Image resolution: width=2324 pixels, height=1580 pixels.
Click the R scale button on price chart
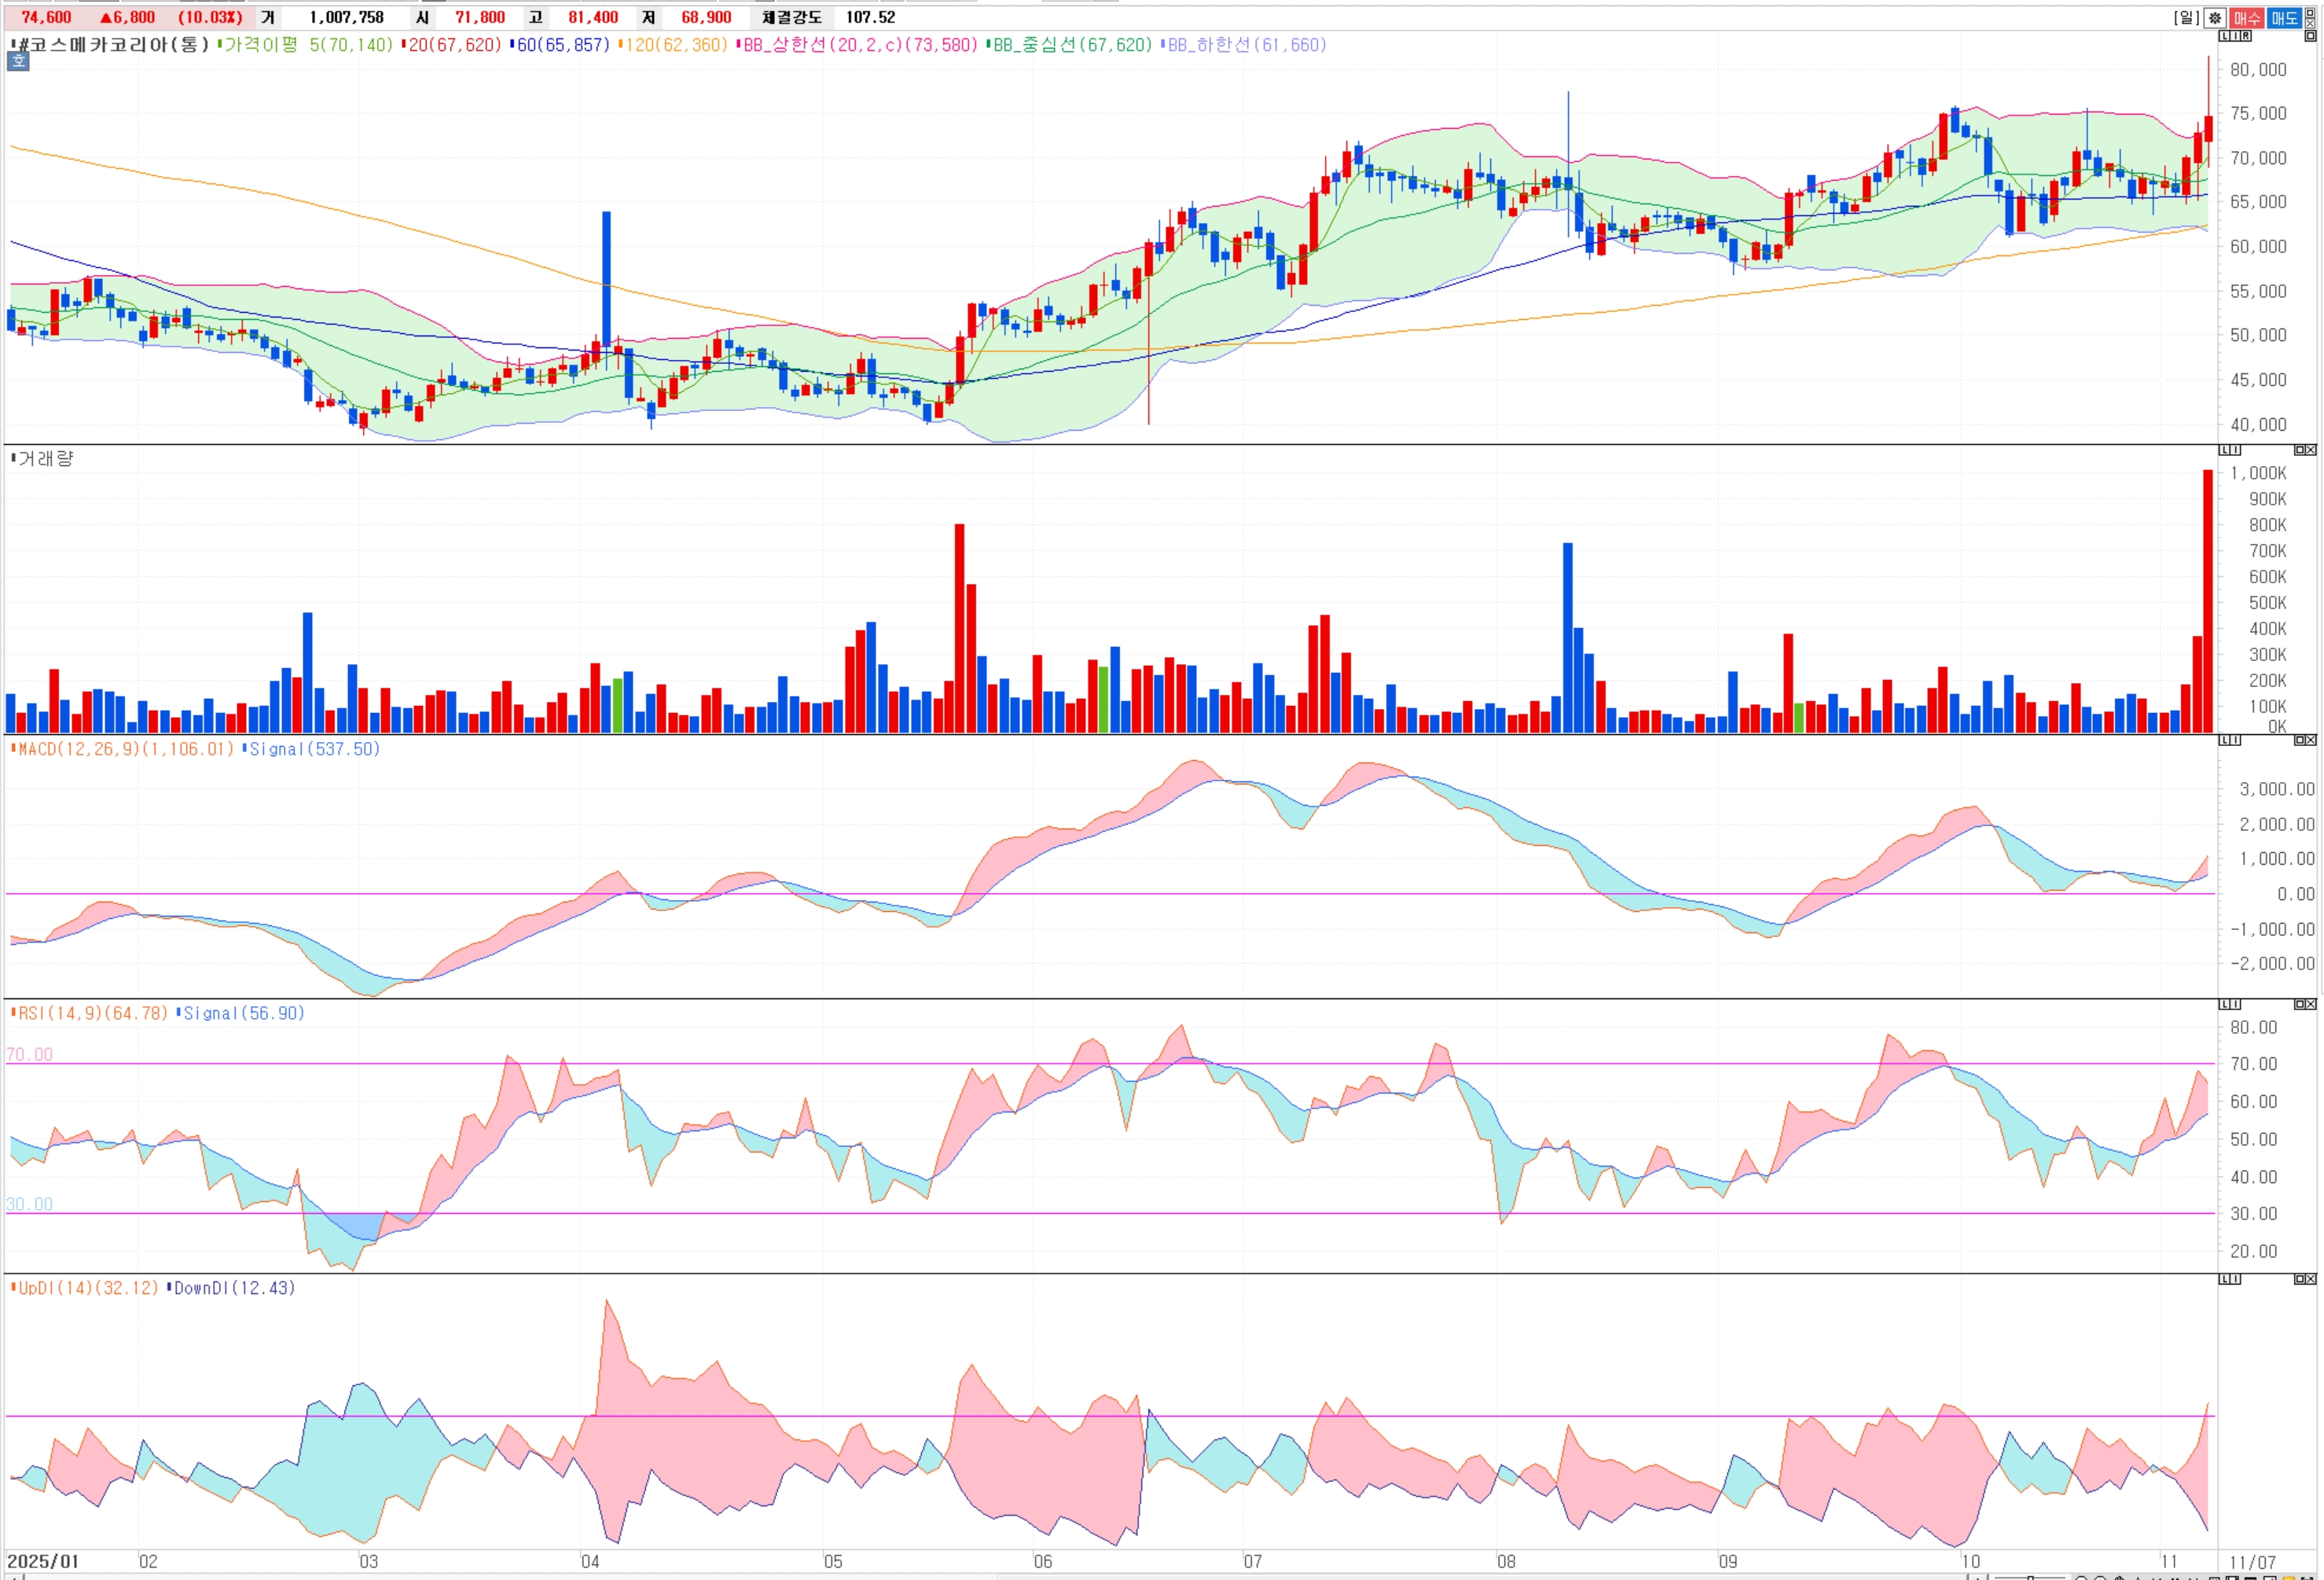tap(2246, 36)
